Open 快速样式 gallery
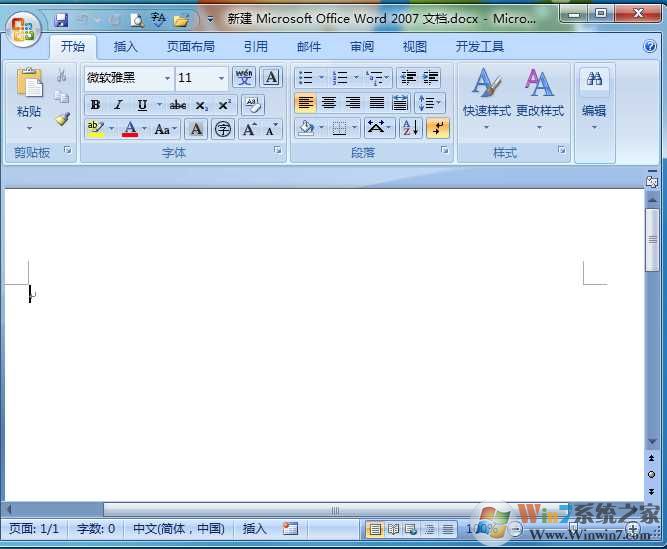Image resolution: width=667 pixels, height=549 pixels. point(487,99)
